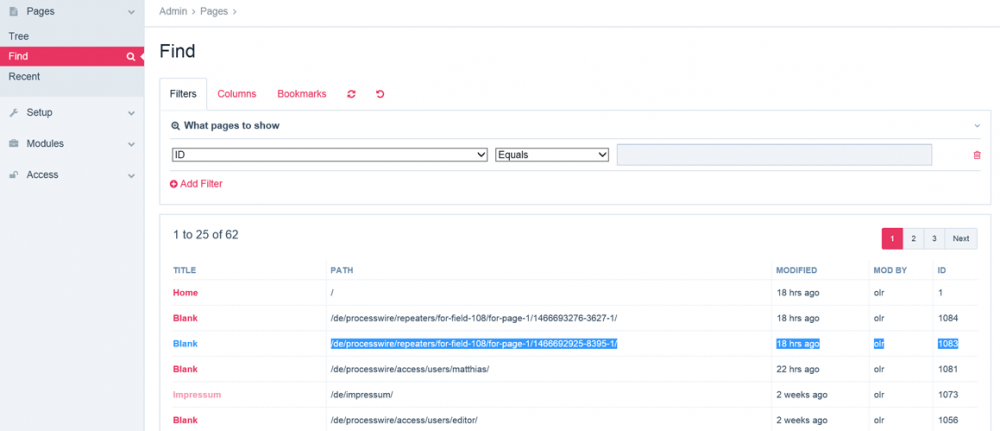Delete the ID filter with trash icon
This screenshot has height=431, width=1000.
(976, 155)
